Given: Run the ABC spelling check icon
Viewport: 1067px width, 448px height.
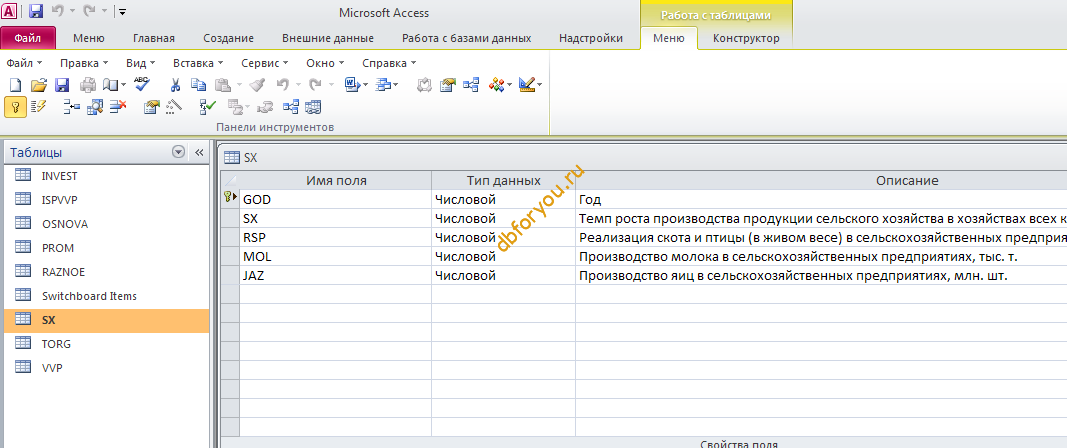Looking at the screenshot, I should pyautogui.click(x=142, y=84).
